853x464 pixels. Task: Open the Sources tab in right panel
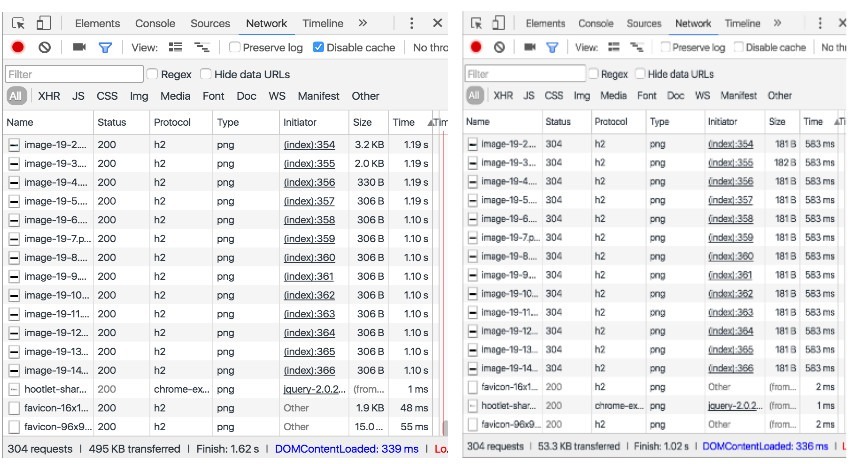[644, 23]
